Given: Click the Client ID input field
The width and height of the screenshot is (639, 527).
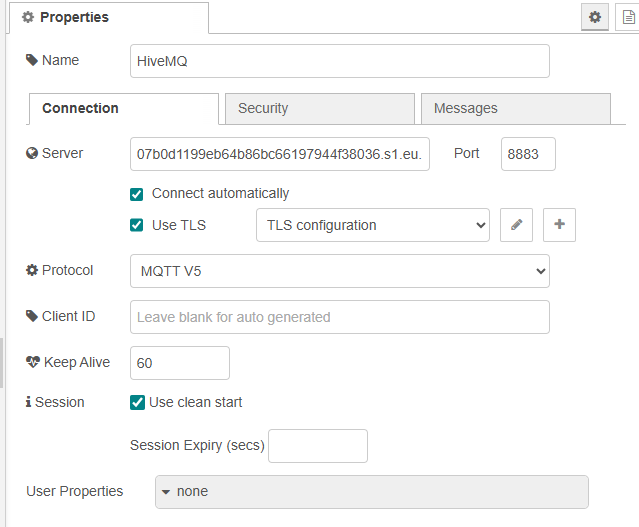Looking at the screenshot, I should (x=339, y=317).
